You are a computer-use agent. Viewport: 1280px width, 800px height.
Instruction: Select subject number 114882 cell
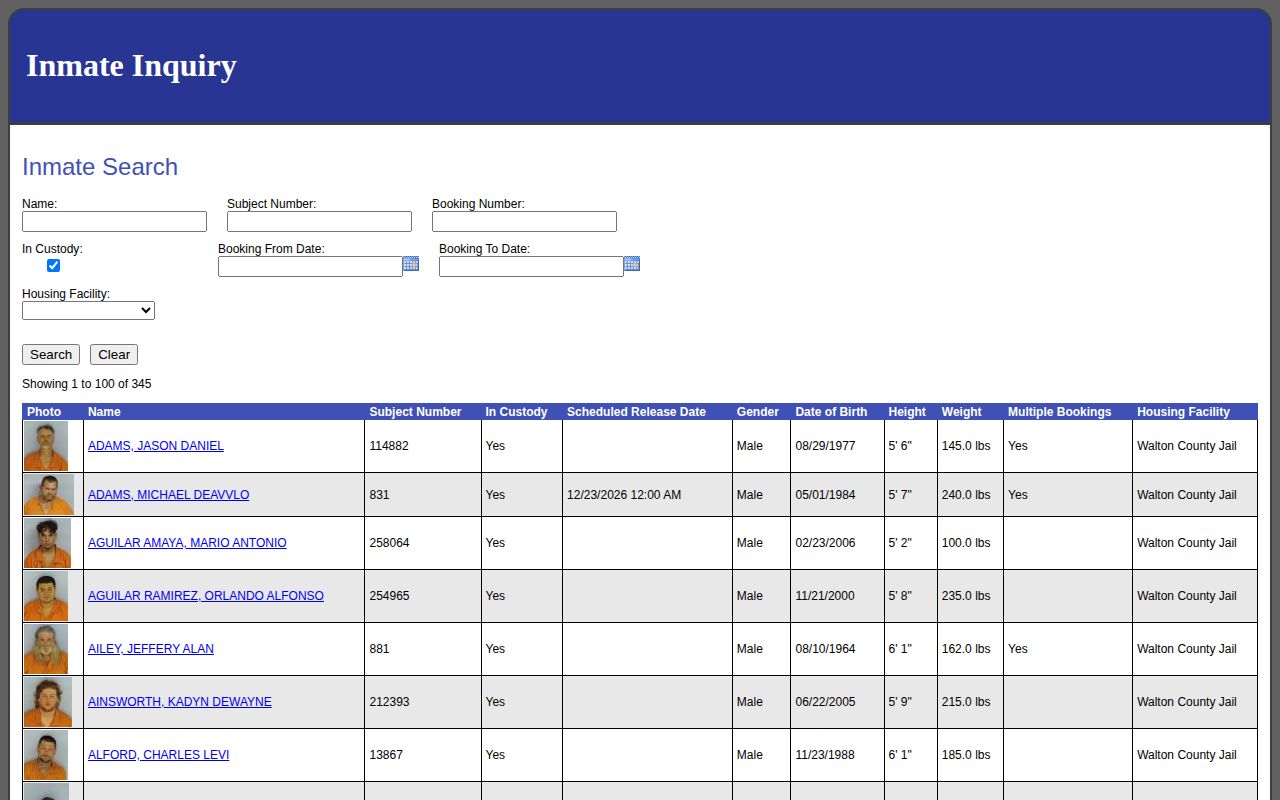[x=423, y=446]
